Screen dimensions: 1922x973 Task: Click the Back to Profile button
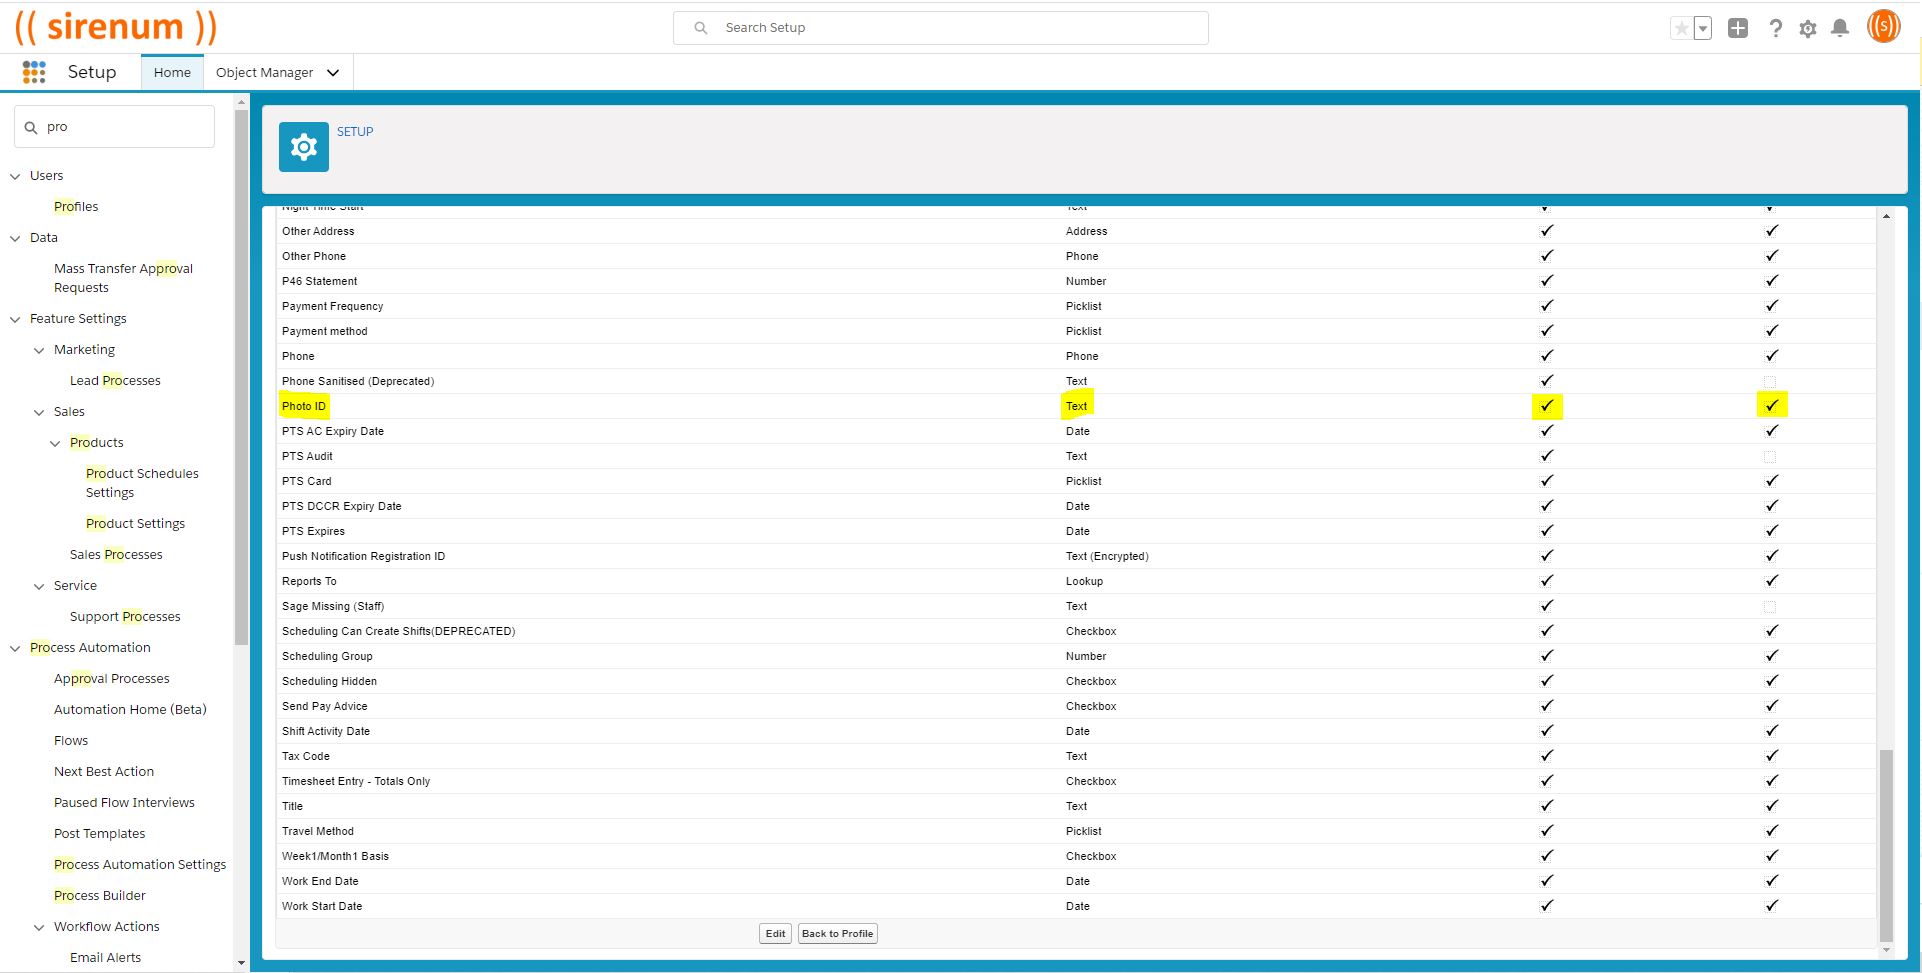click(x=837, y=934)
